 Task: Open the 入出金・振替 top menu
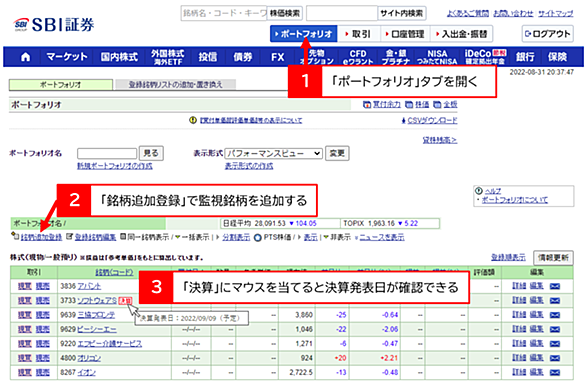(x=461, y=34)
